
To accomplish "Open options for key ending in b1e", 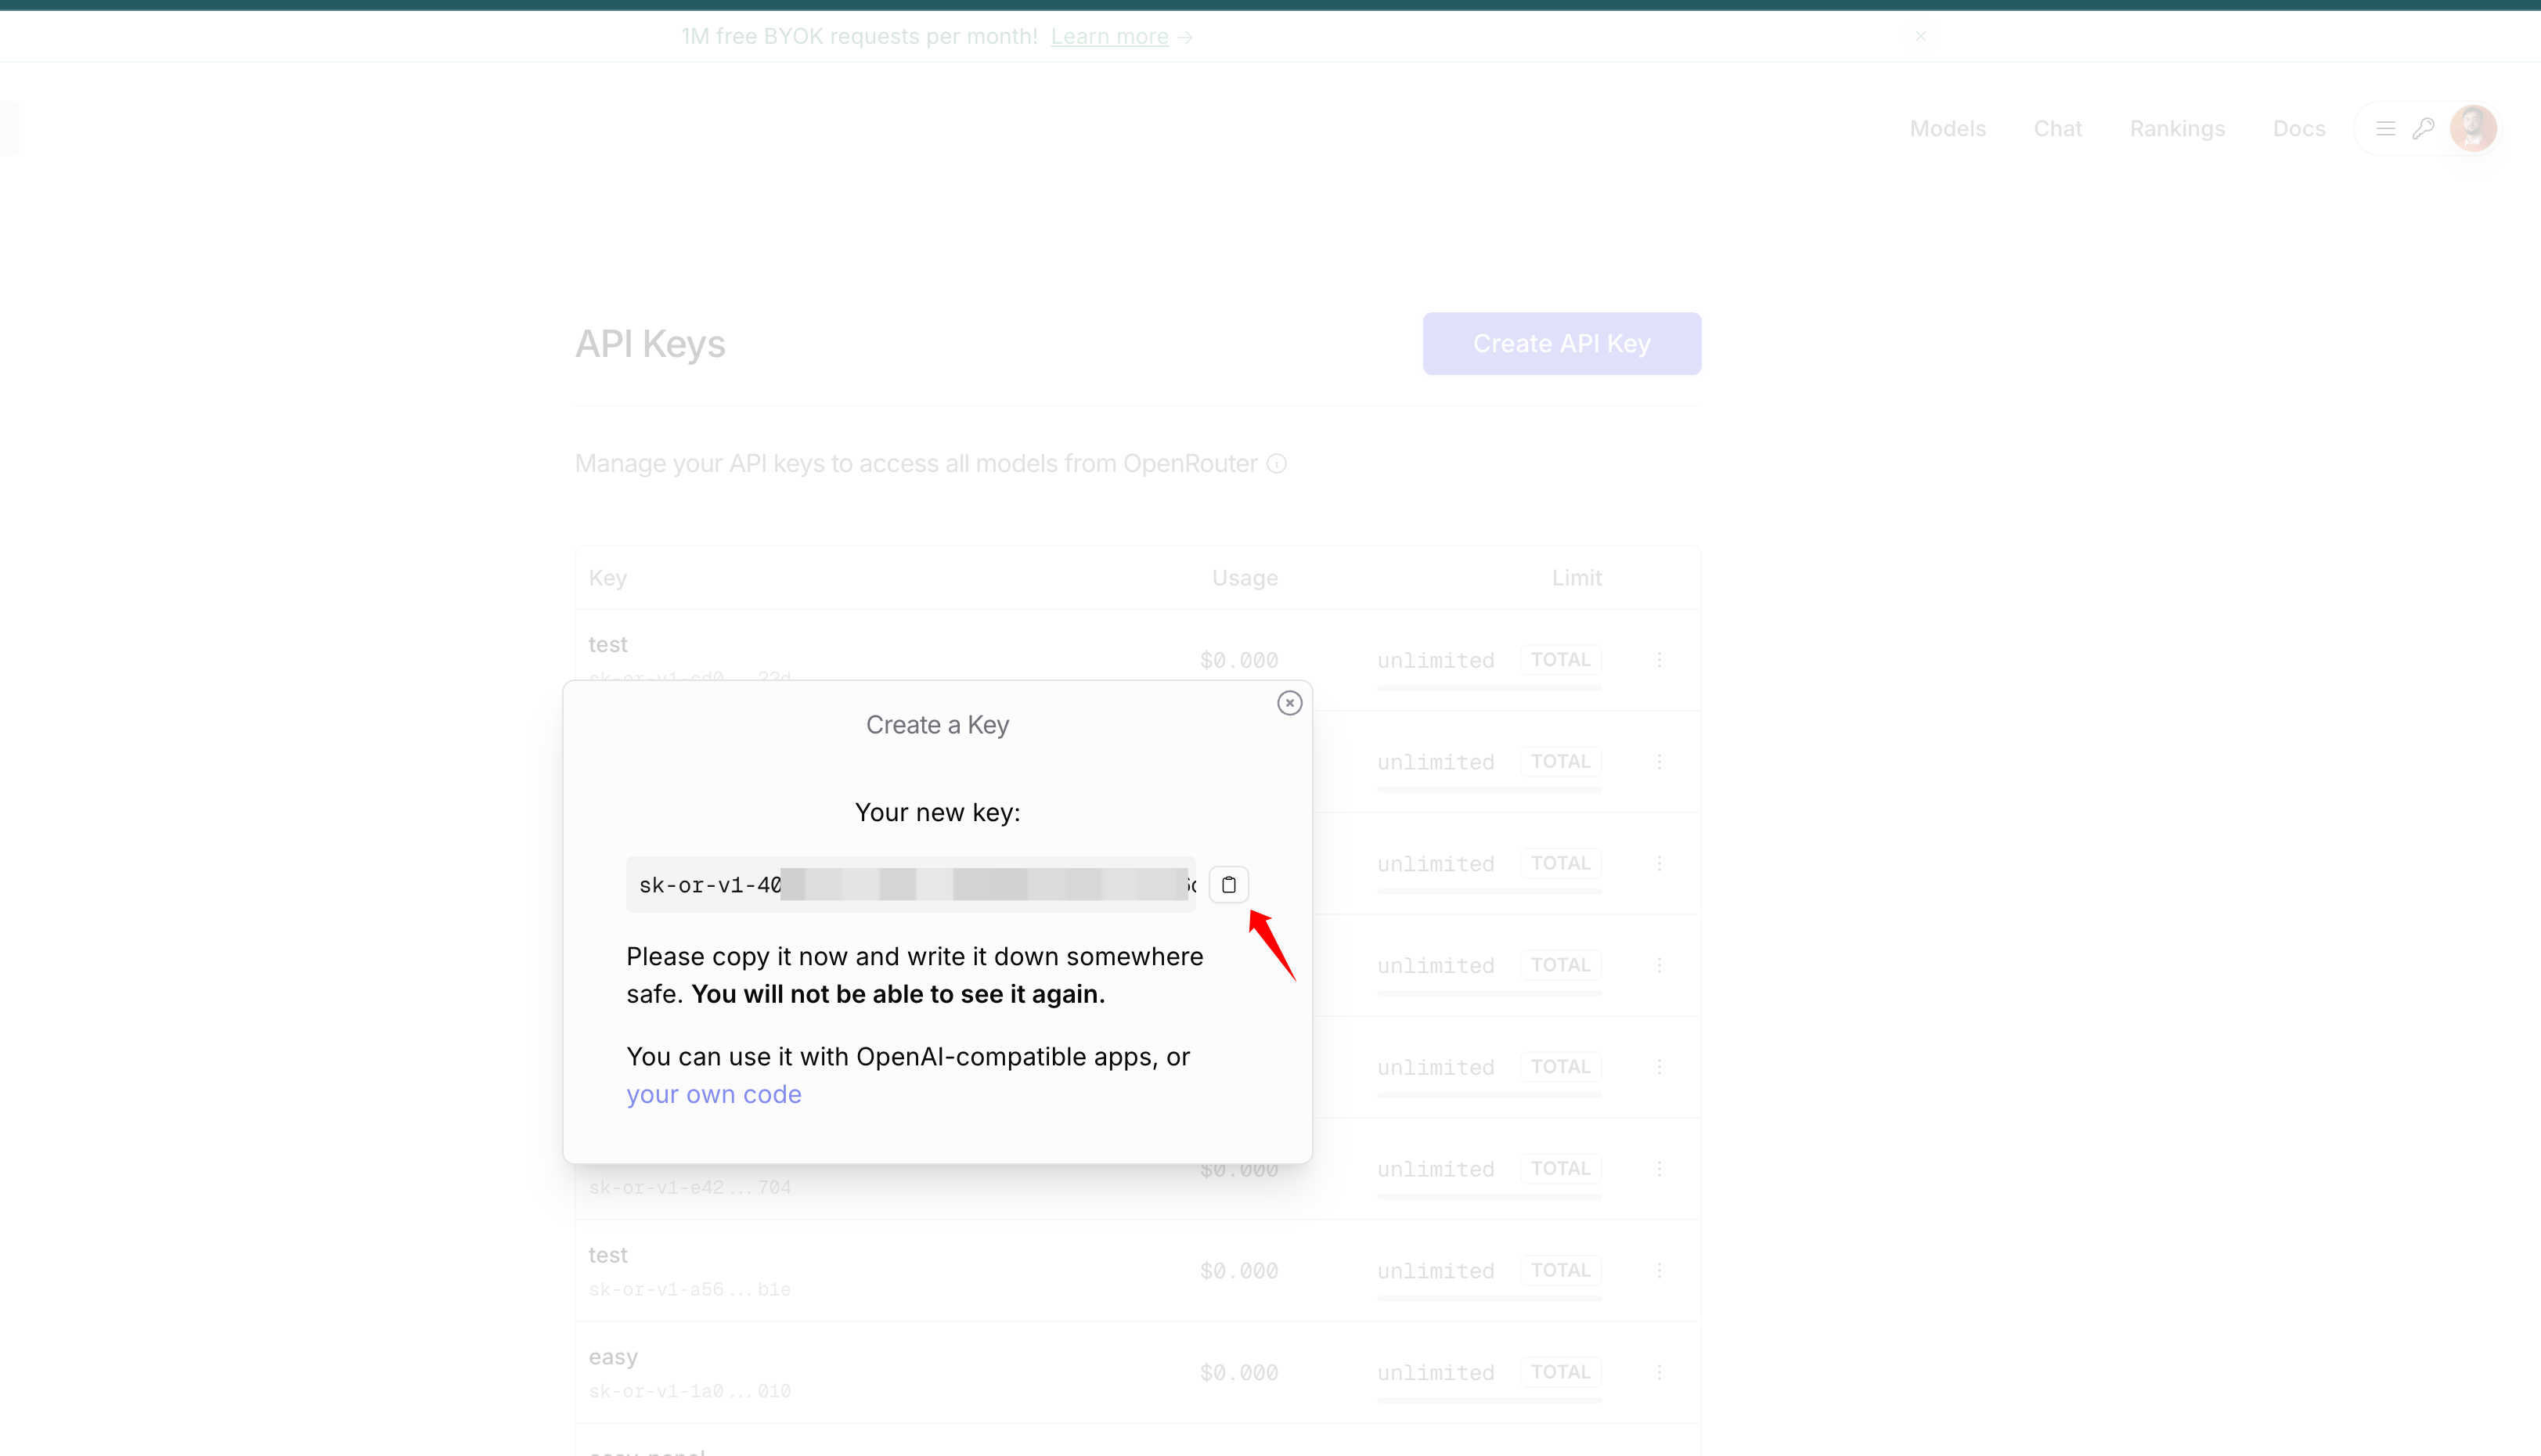I will [1659, 1270].
